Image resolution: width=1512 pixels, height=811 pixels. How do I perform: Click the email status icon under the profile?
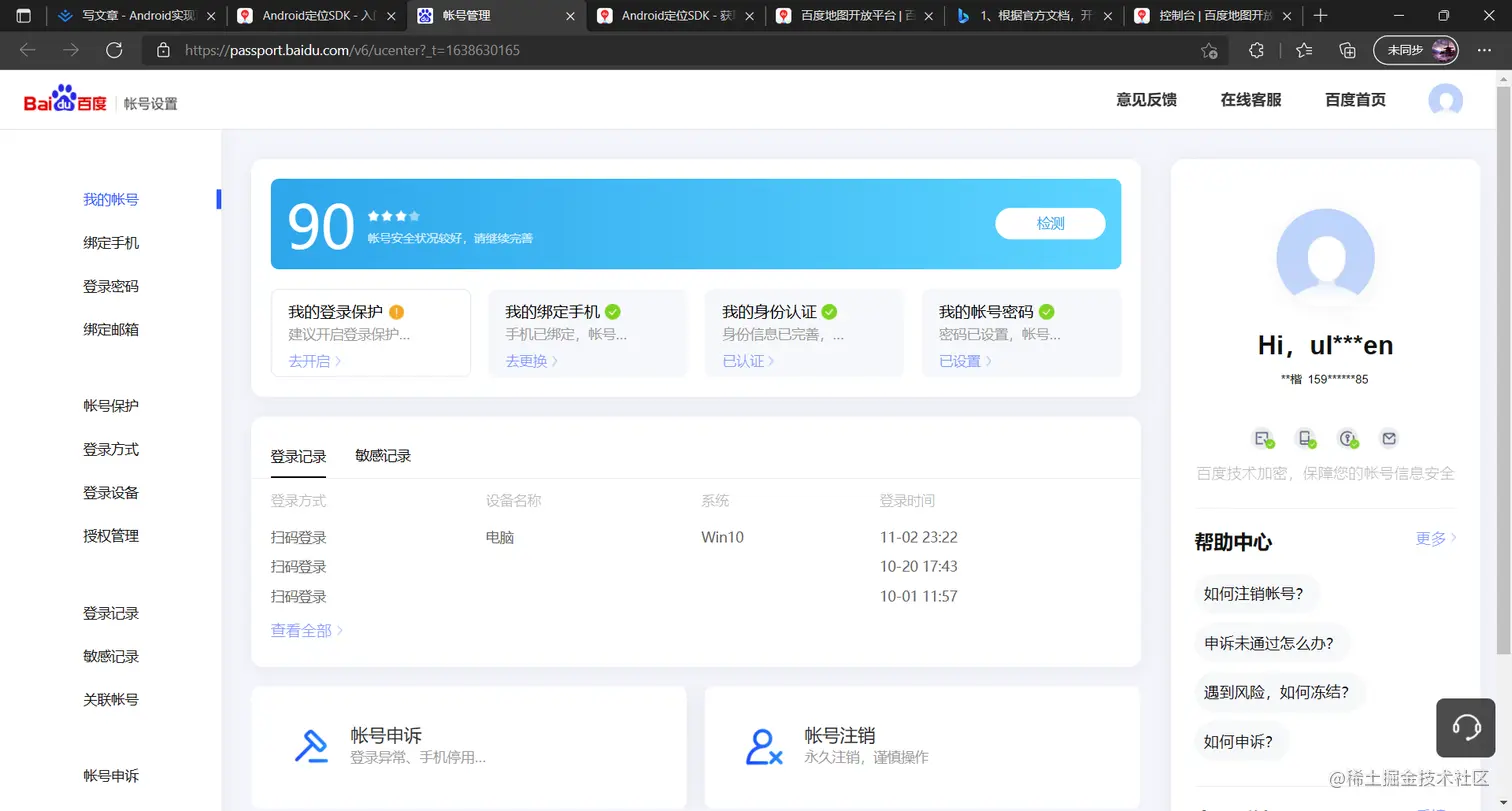1389,438
